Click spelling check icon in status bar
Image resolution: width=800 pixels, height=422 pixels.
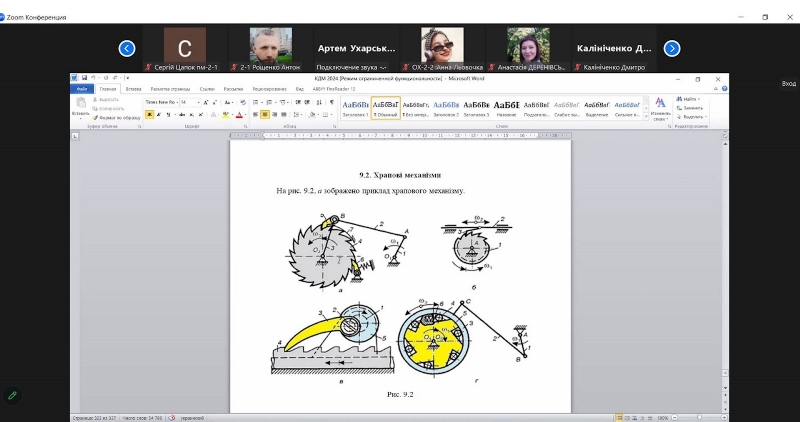tap(172, 418)
